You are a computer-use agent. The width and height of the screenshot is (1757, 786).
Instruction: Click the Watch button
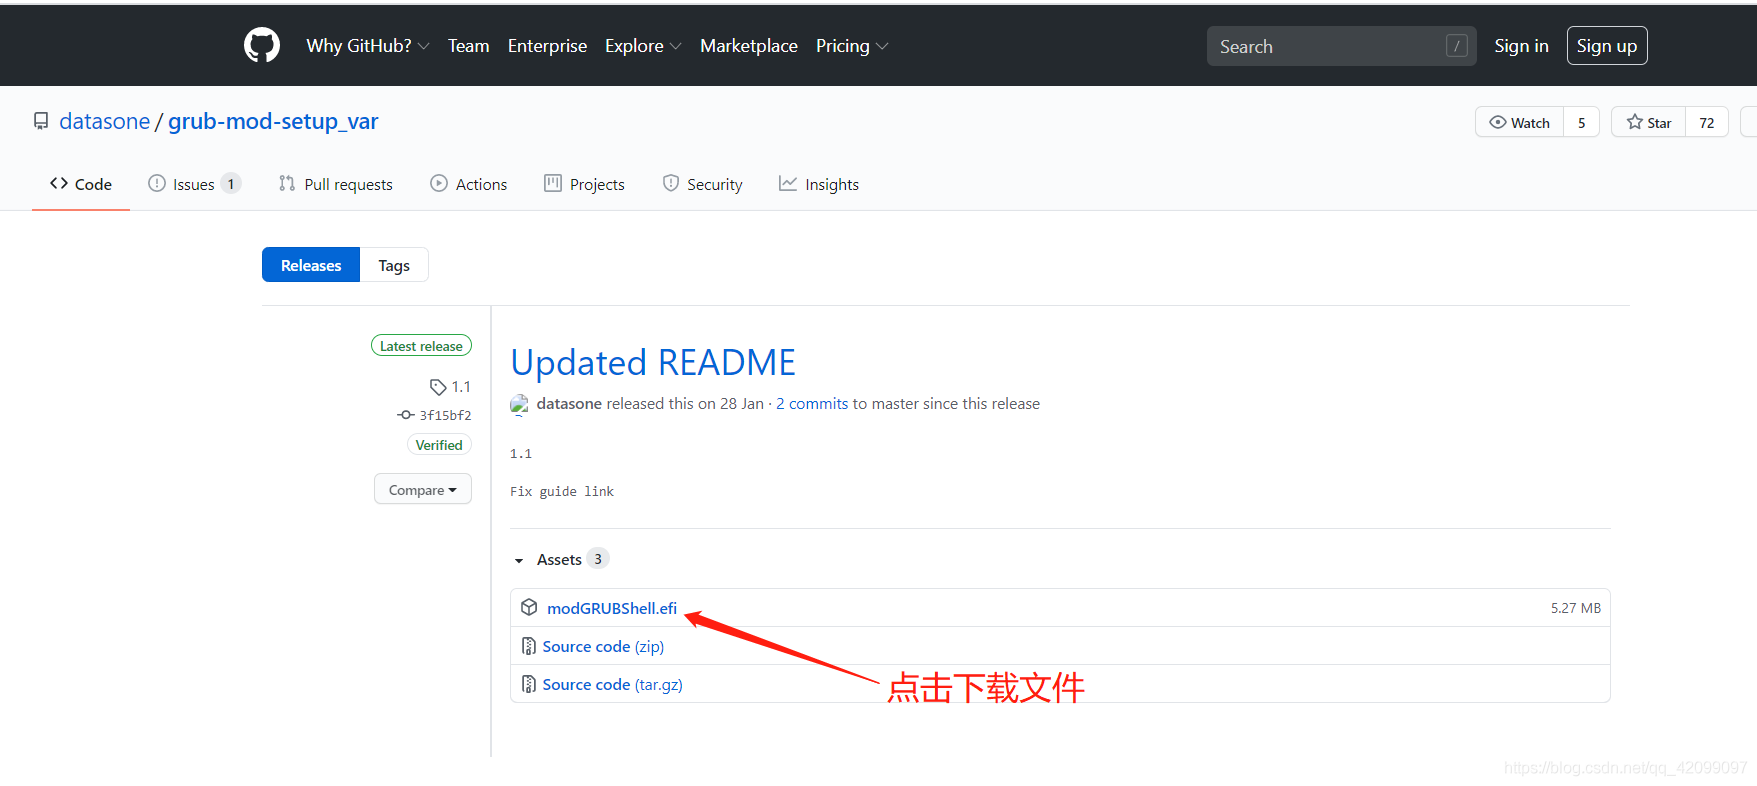1519,122
